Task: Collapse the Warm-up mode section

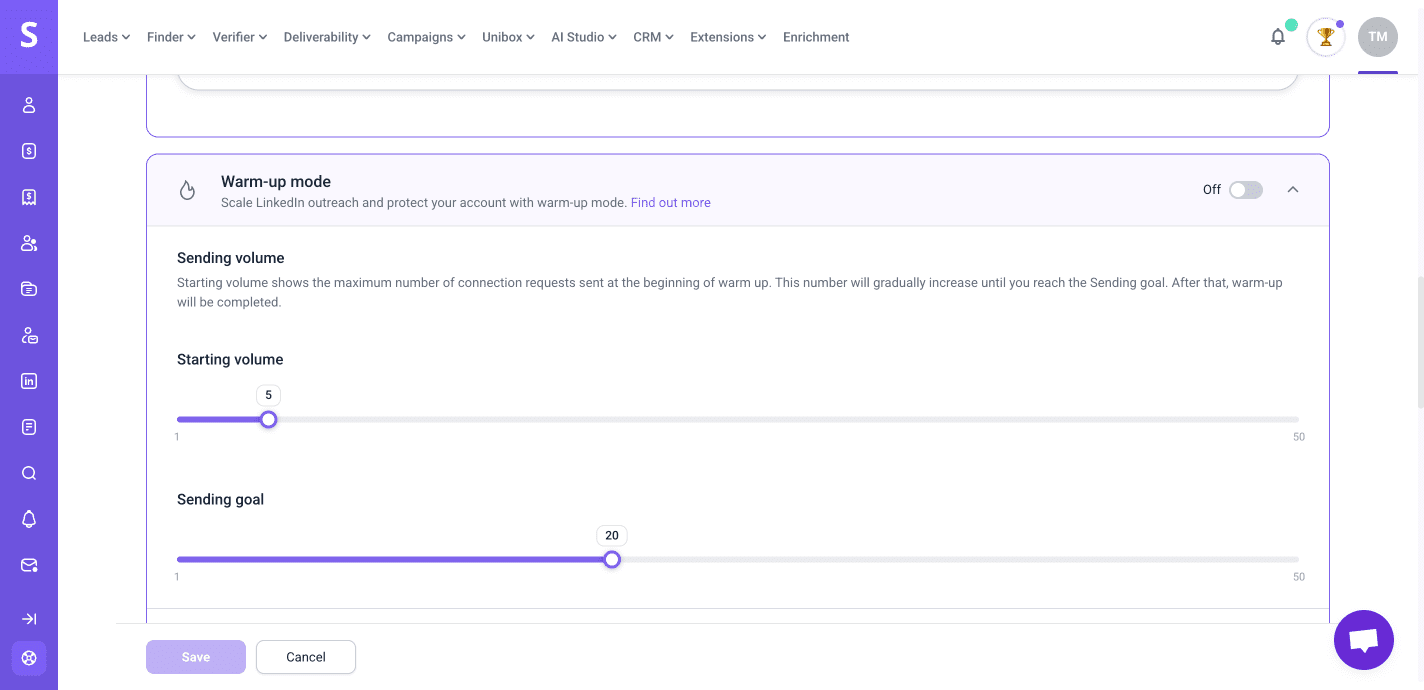Action: click(x=1293, y=190)
